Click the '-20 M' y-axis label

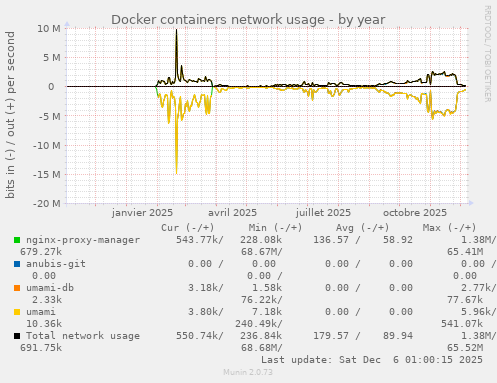(x=47, y=203)
